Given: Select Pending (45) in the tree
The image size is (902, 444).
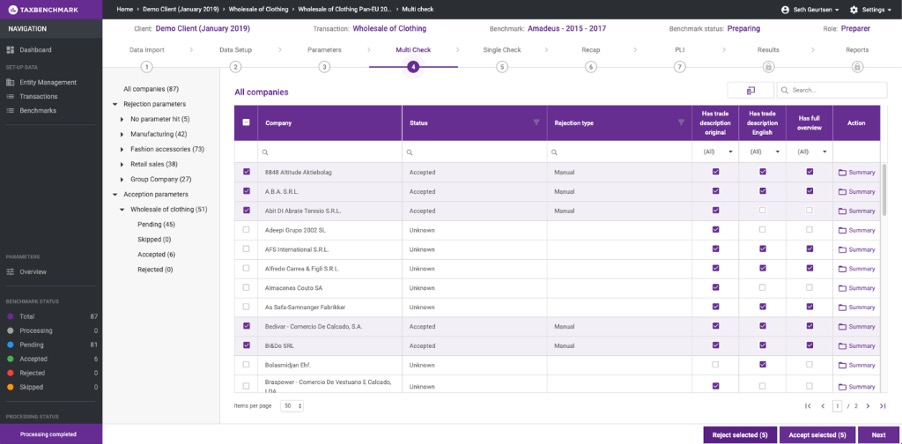Looking at the screenshot, I should click(156, 224).
